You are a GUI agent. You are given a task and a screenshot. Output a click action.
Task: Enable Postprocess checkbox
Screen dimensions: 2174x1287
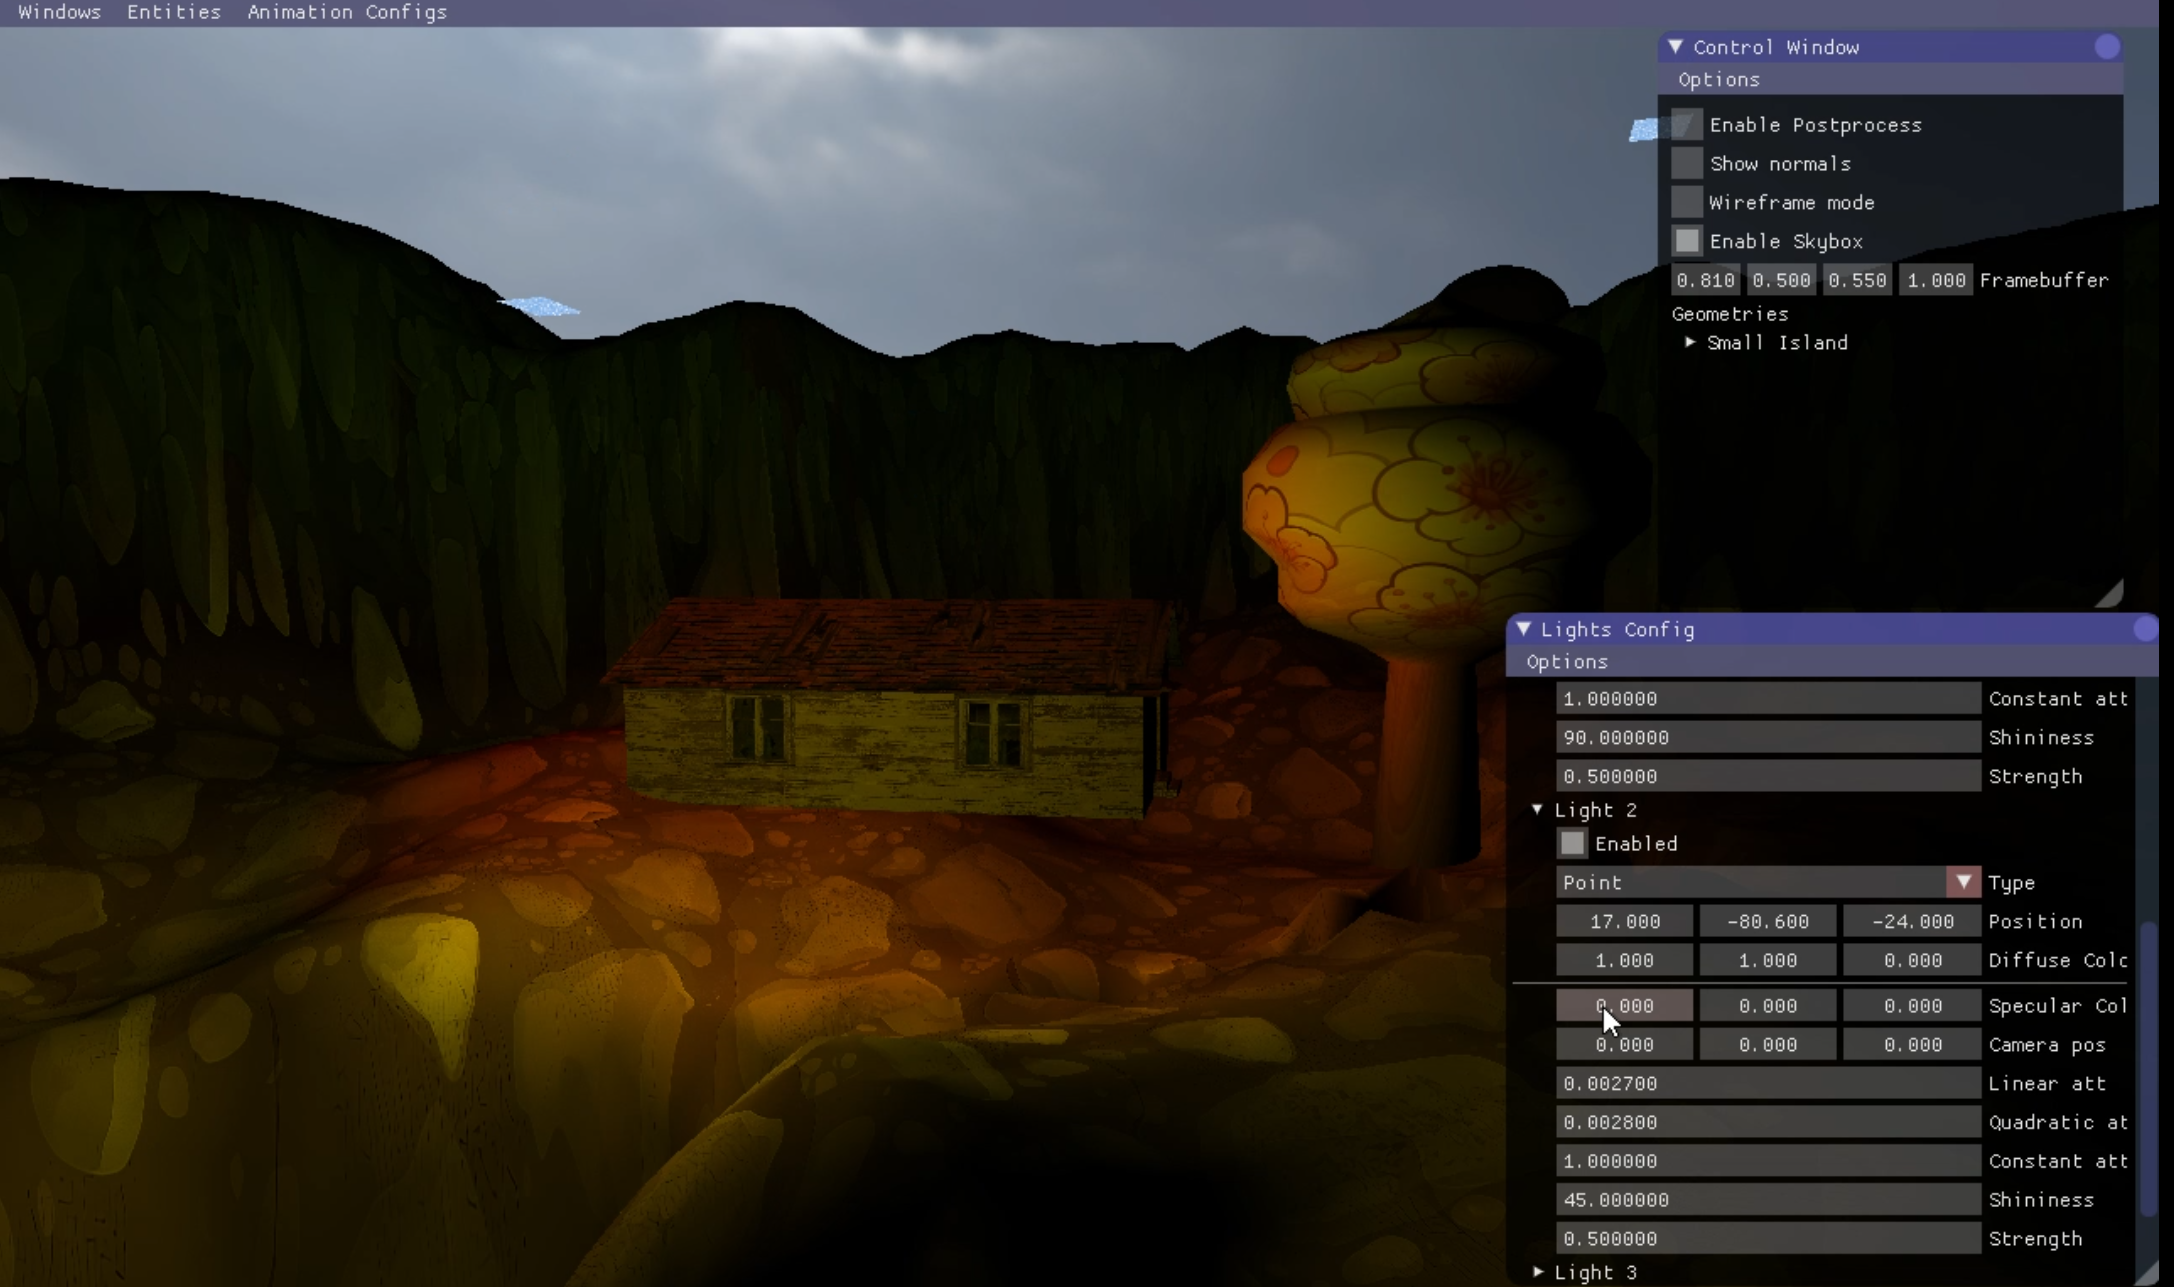pyautogui.click(x=1687, y=125)
